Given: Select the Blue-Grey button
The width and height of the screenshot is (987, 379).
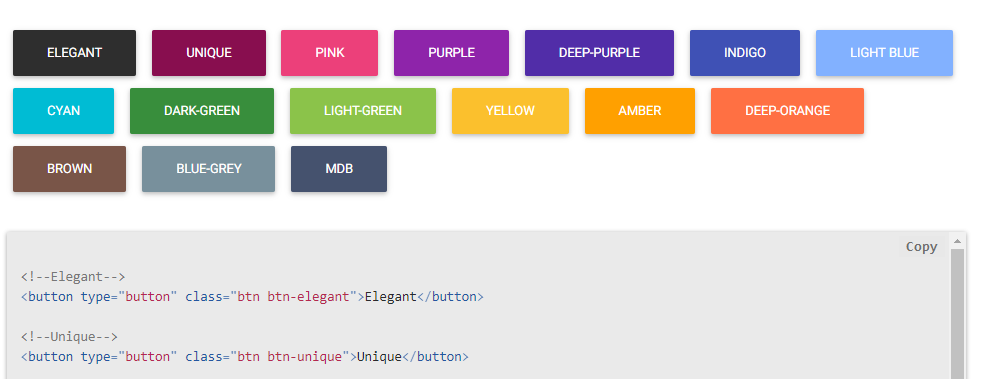Looking at the screenshot, I should [x=208, y=169].
